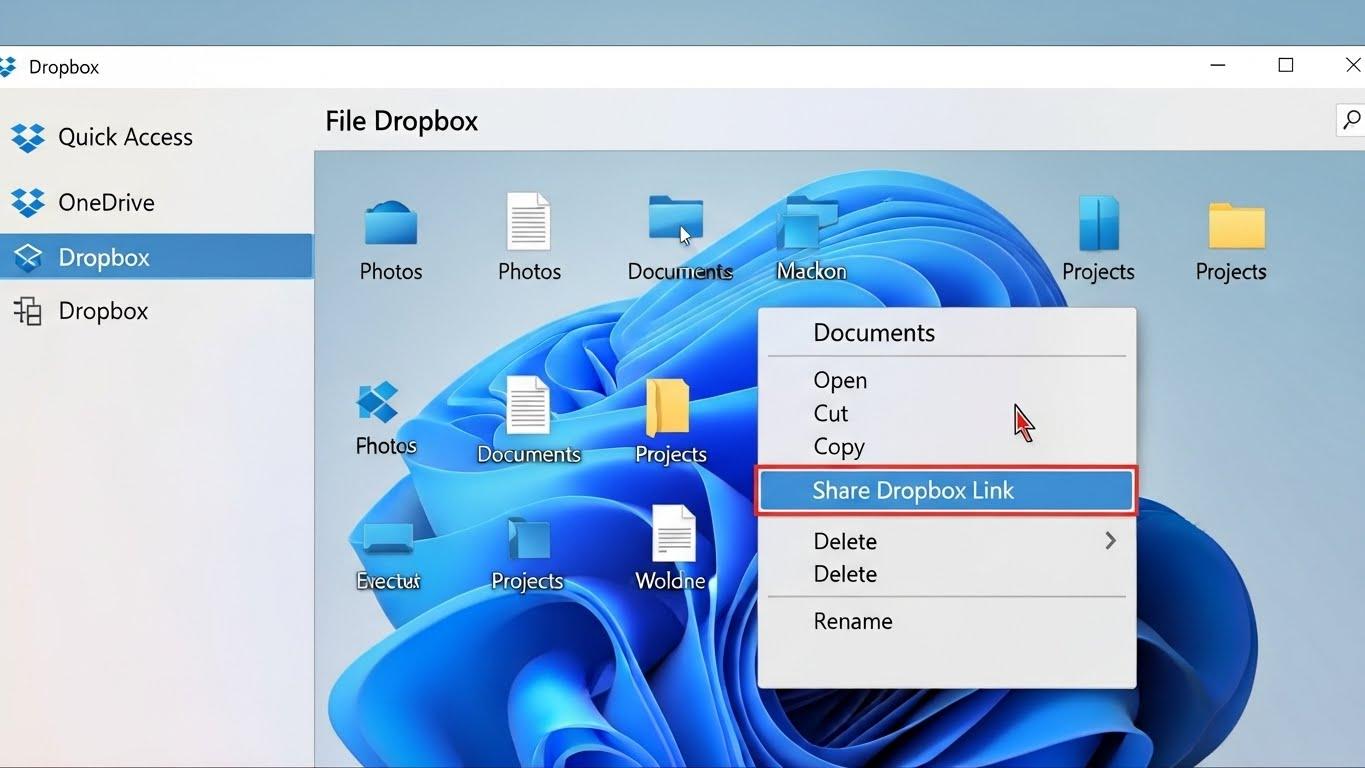
Task: Click Copy in the context menu
Action: (838, 446)
